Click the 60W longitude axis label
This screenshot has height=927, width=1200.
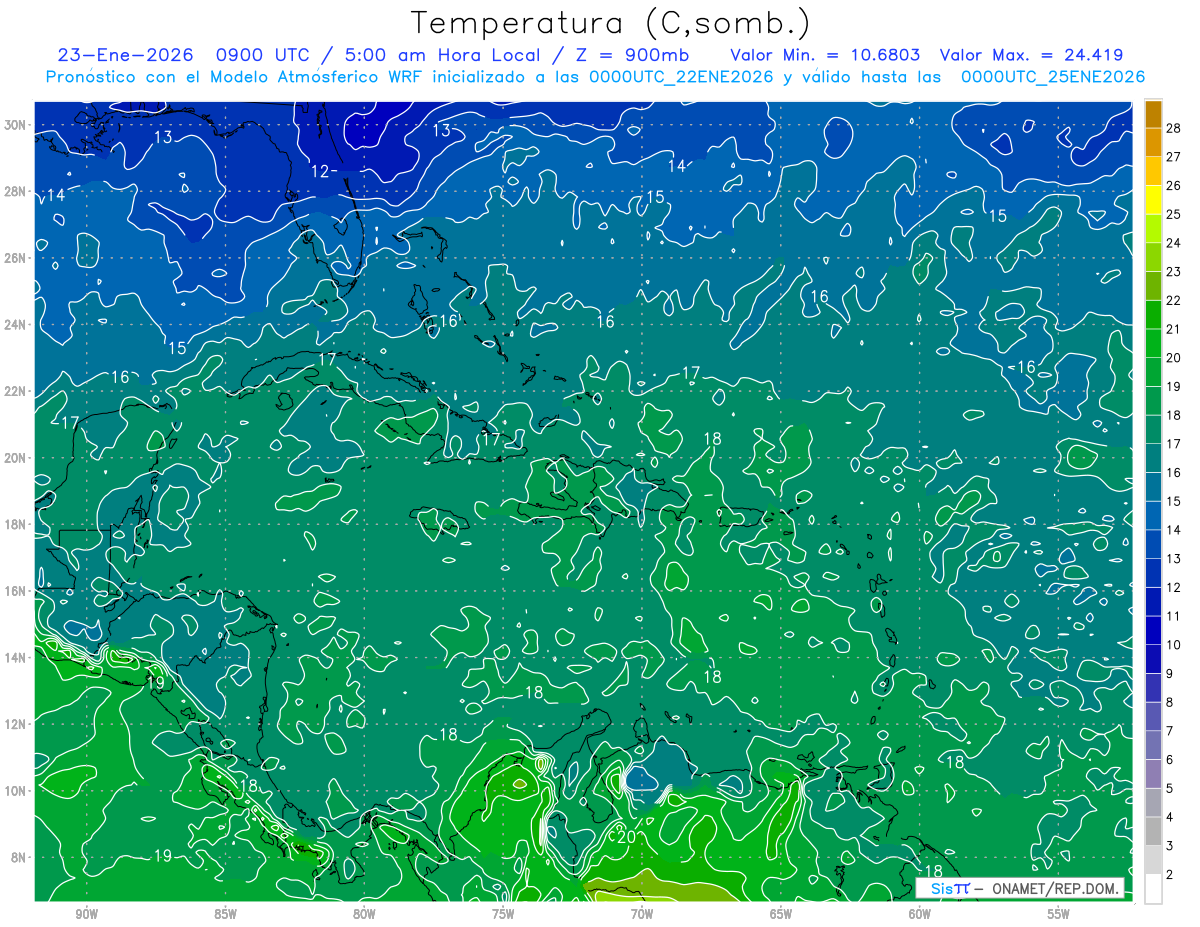[920, 914]
